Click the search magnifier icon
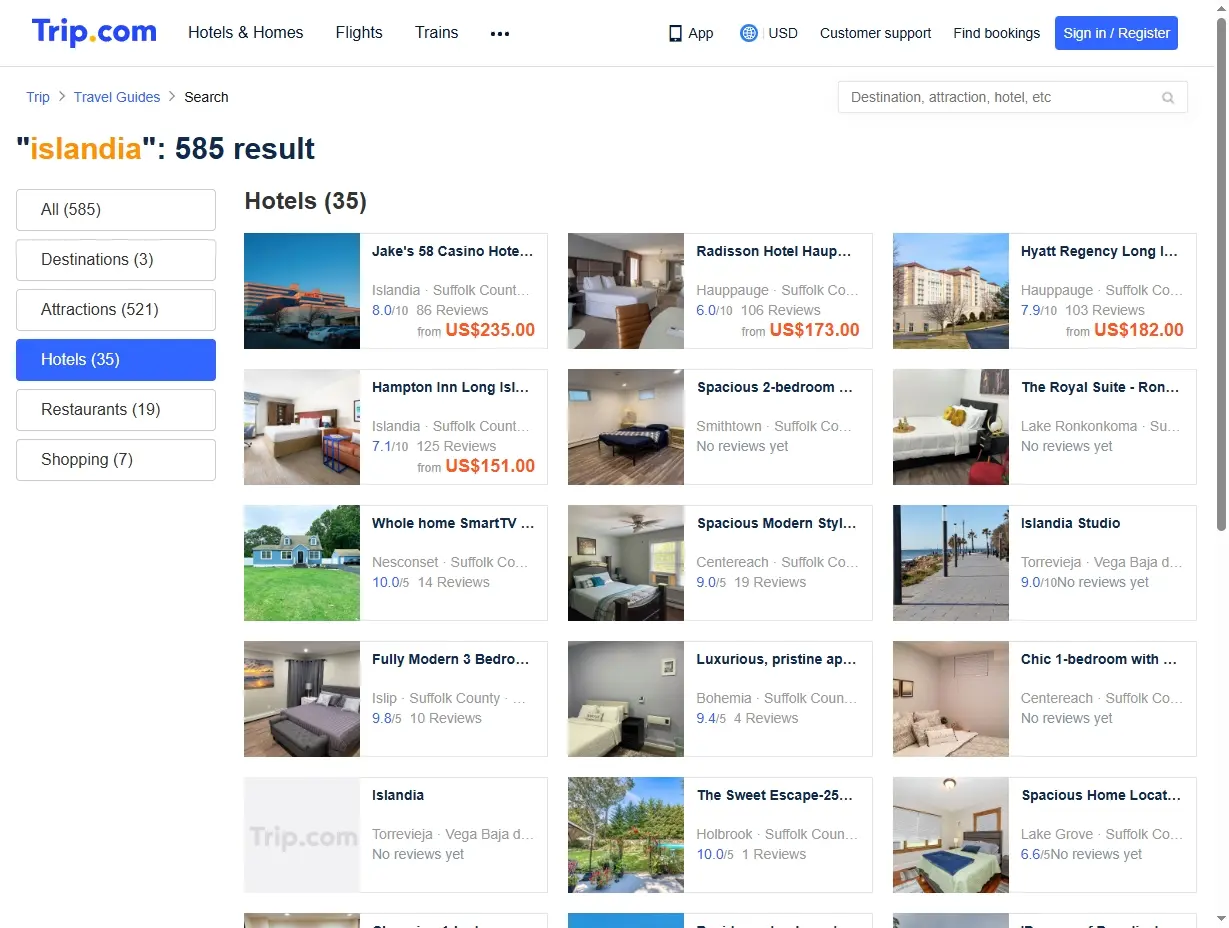The width and height of the screenshot is (1229, 928). click(x=1168, y=98)
